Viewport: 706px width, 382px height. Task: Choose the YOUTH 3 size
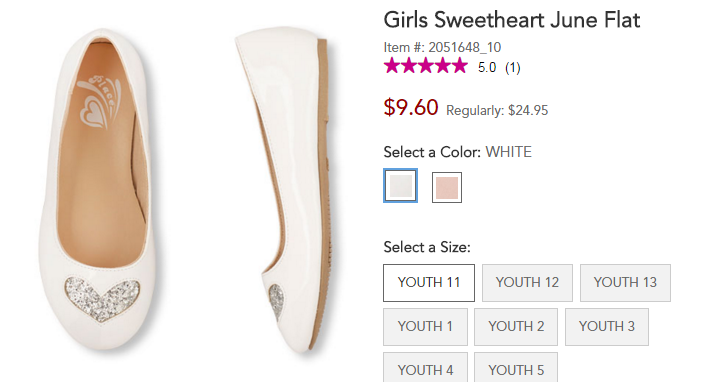(607, 327)
